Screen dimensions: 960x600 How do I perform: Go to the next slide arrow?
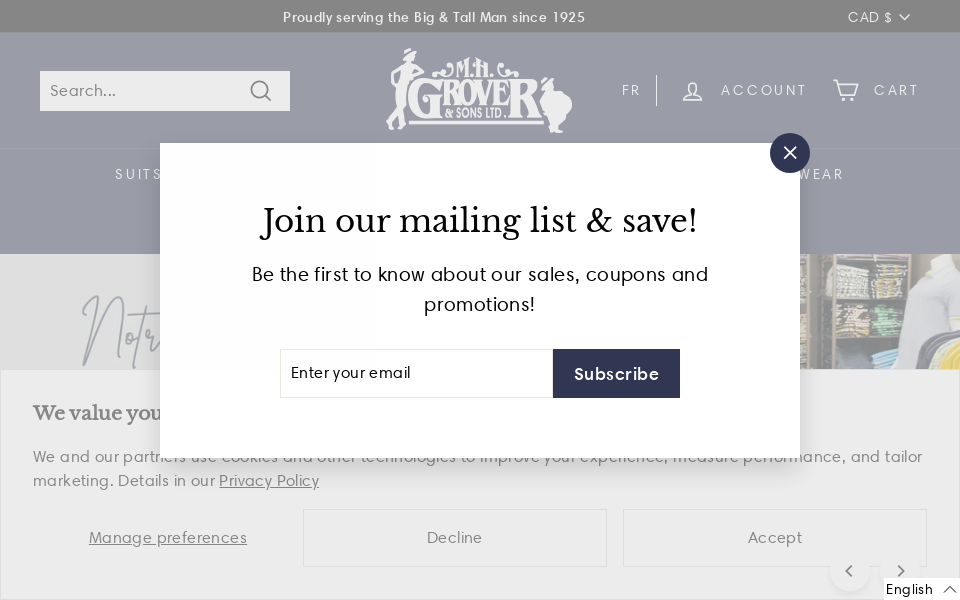900,571
